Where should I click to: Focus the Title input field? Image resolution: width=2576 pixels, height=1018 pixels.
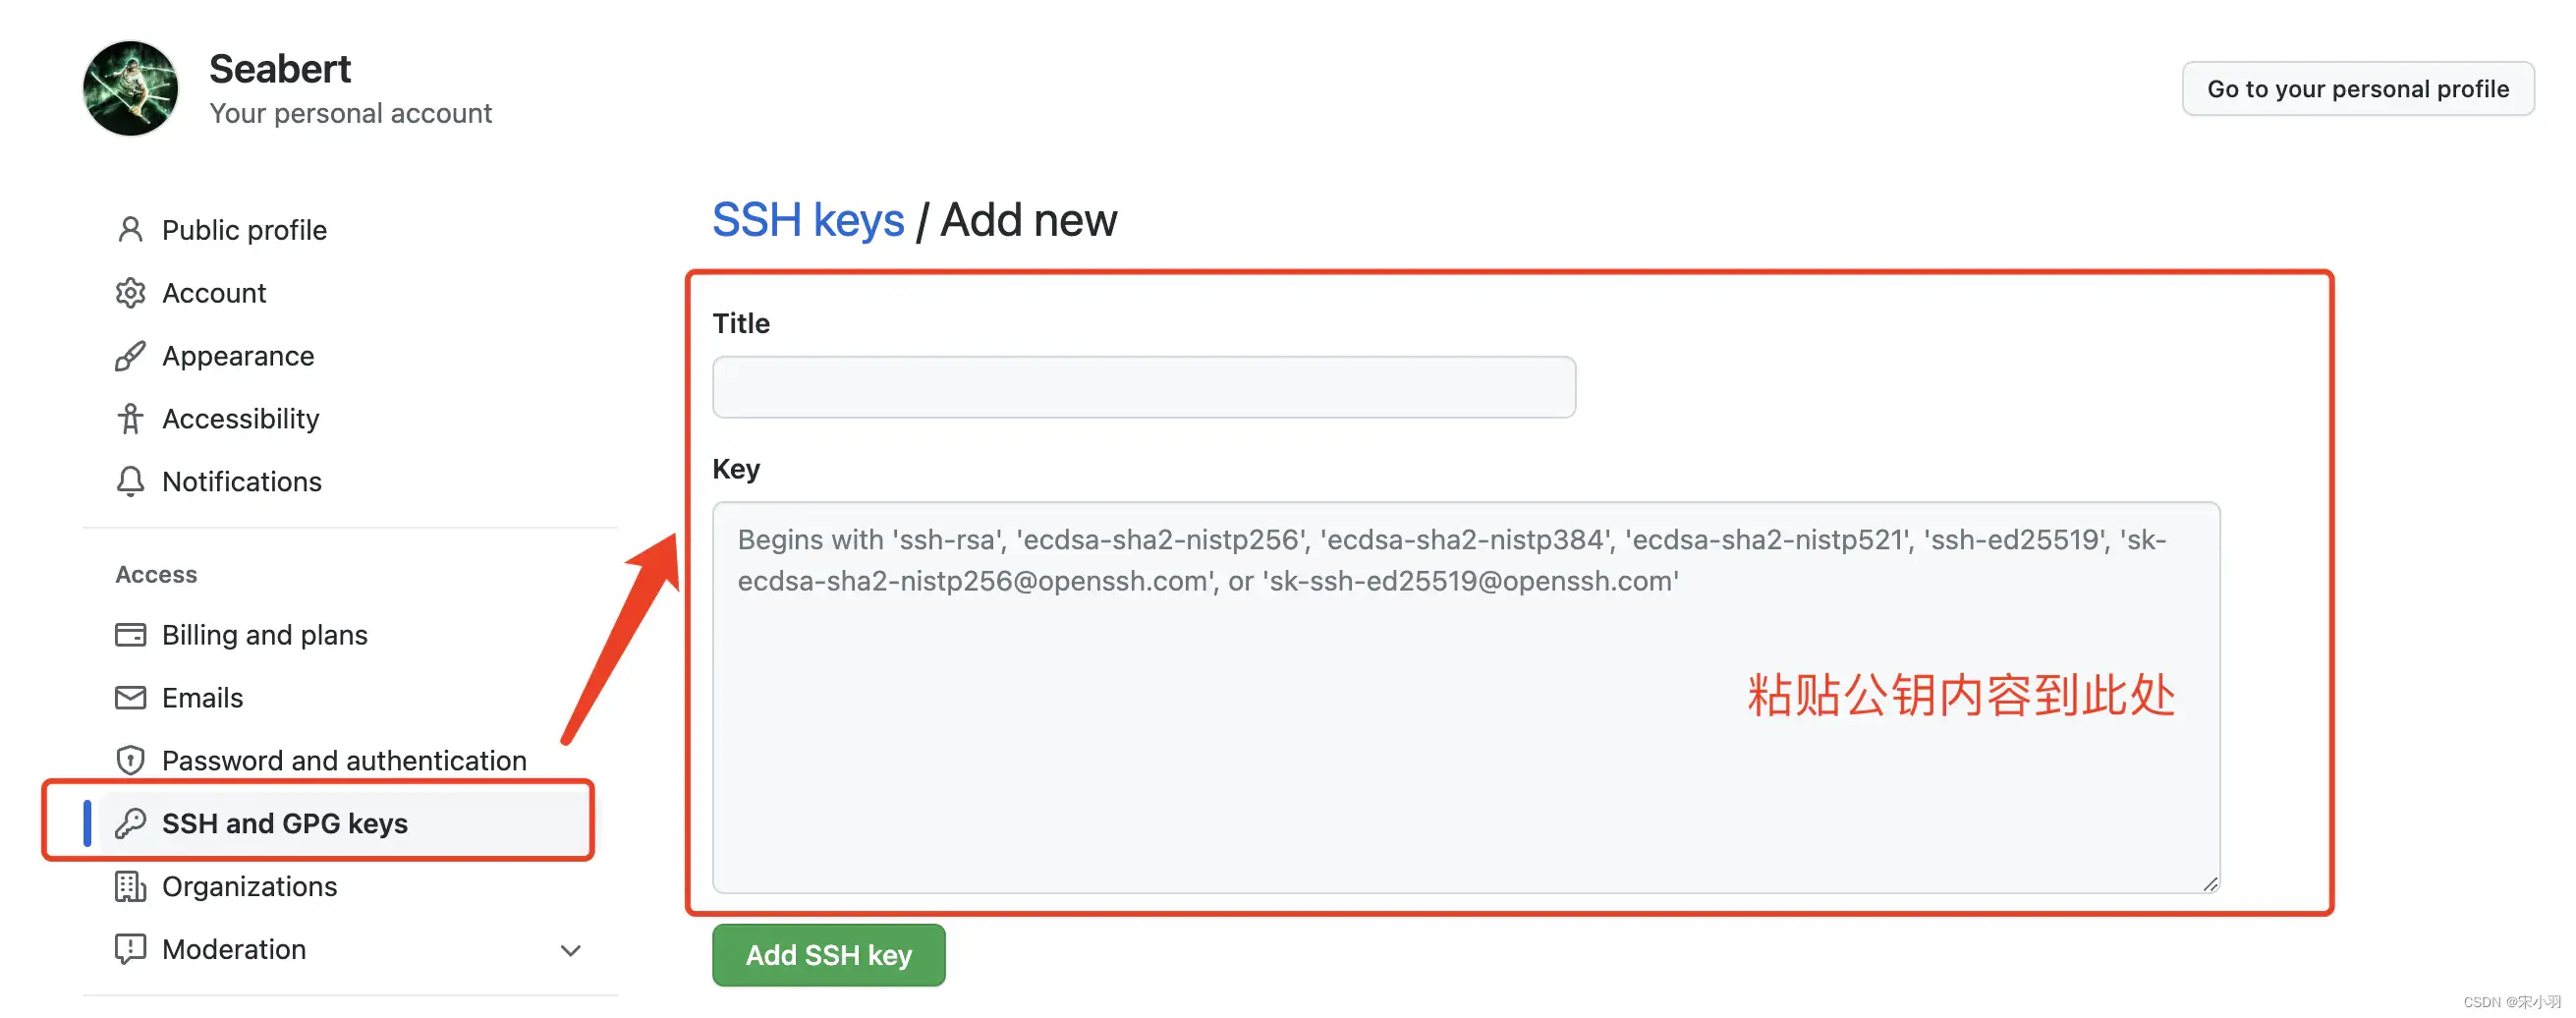pyautogui.click(x=1143, y=387)
